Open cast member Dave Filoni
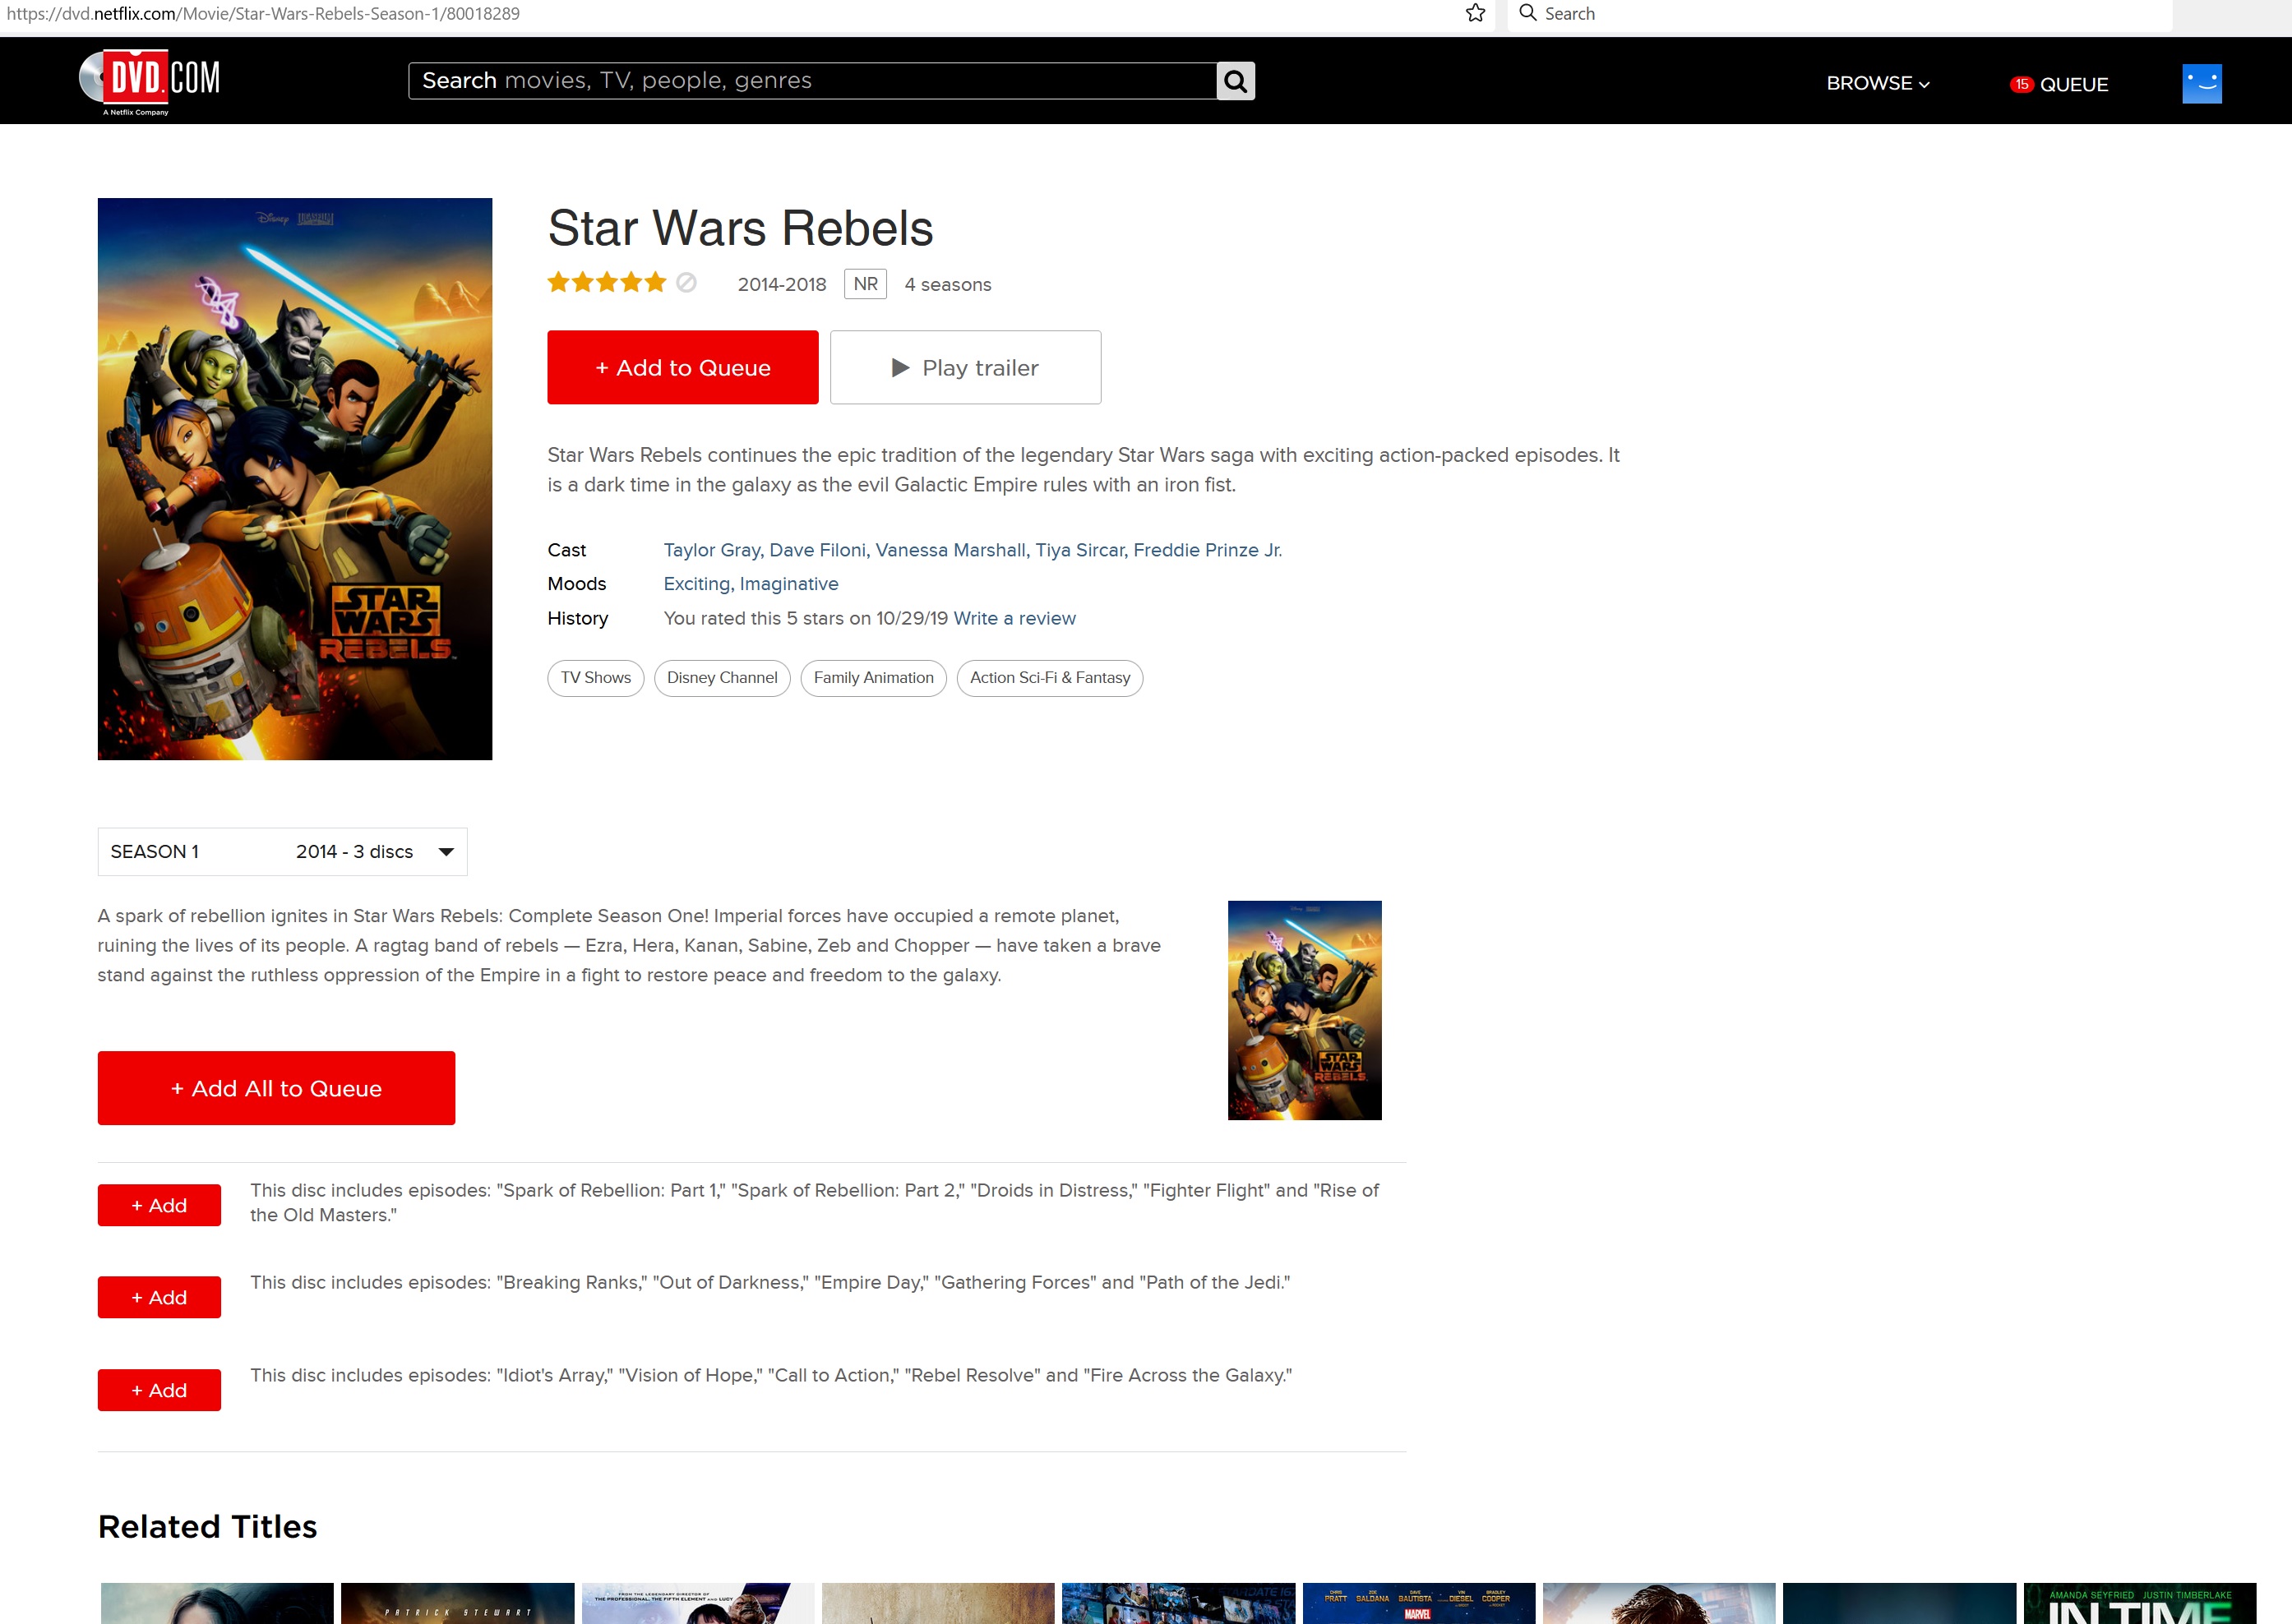This screenshot has height=1624, width=2292. (819, 550)
